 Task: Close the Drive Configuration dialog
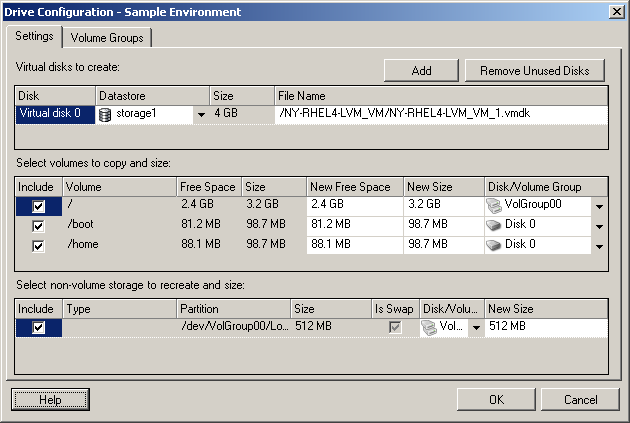click(614, 12)
